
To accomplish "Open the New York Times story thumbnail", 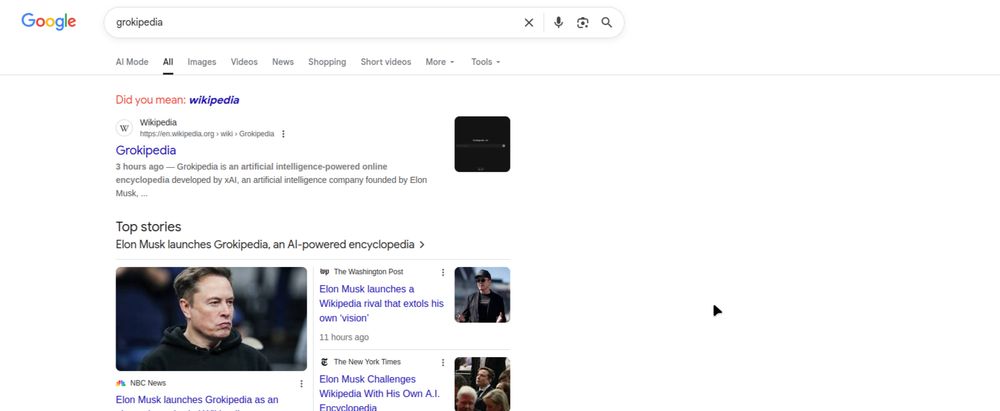I will [482, 384].
